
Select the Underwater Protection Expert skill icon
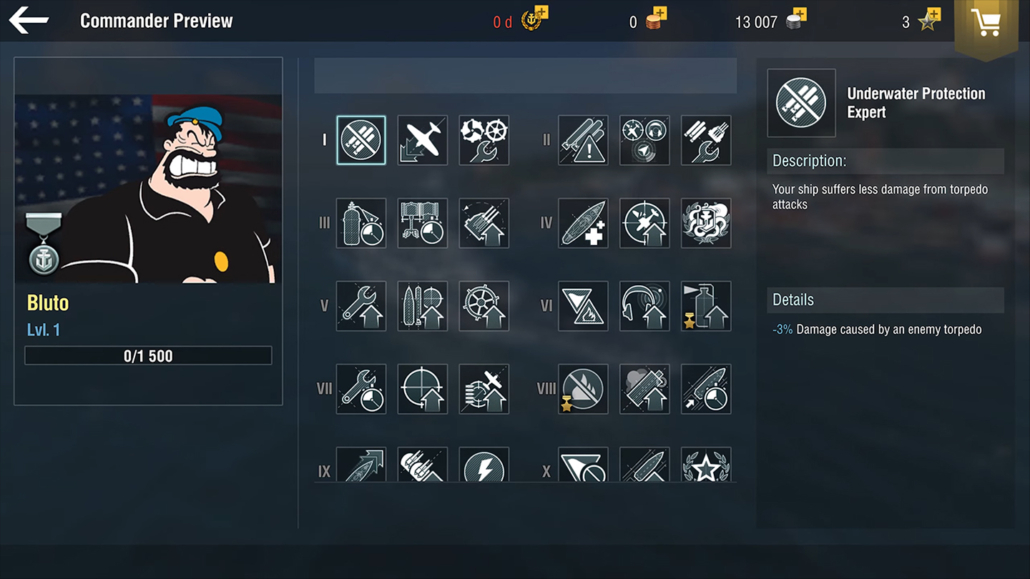361,140
